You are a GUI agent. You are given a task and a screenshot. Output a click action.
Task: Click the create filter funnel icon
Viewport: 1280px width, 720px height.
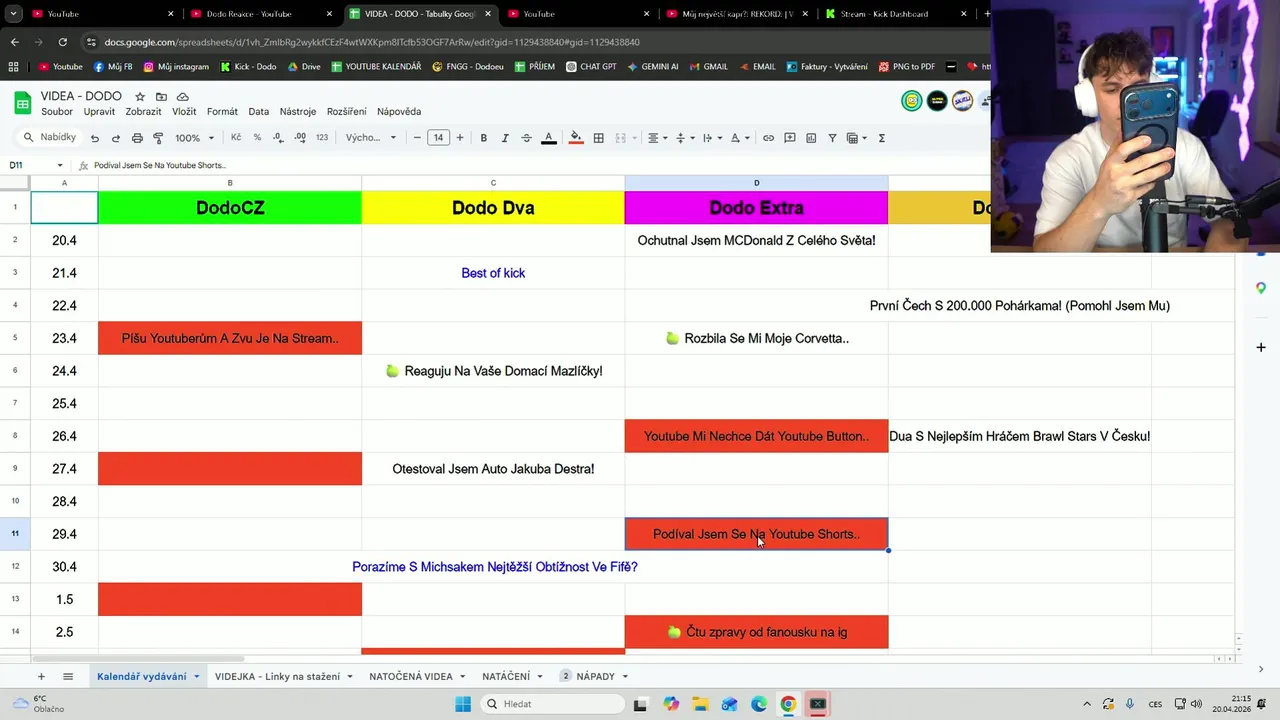[832, 138]
